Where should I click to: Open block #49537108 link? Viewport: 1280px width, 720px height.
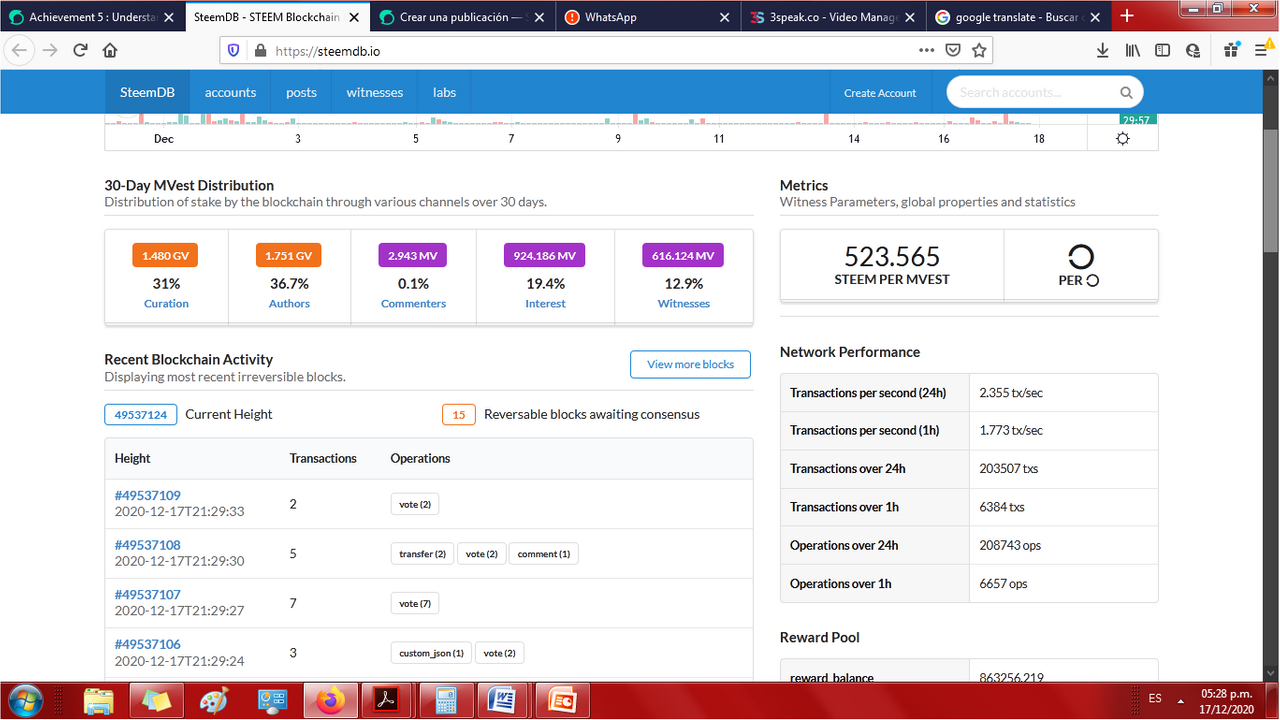[147, 545]
